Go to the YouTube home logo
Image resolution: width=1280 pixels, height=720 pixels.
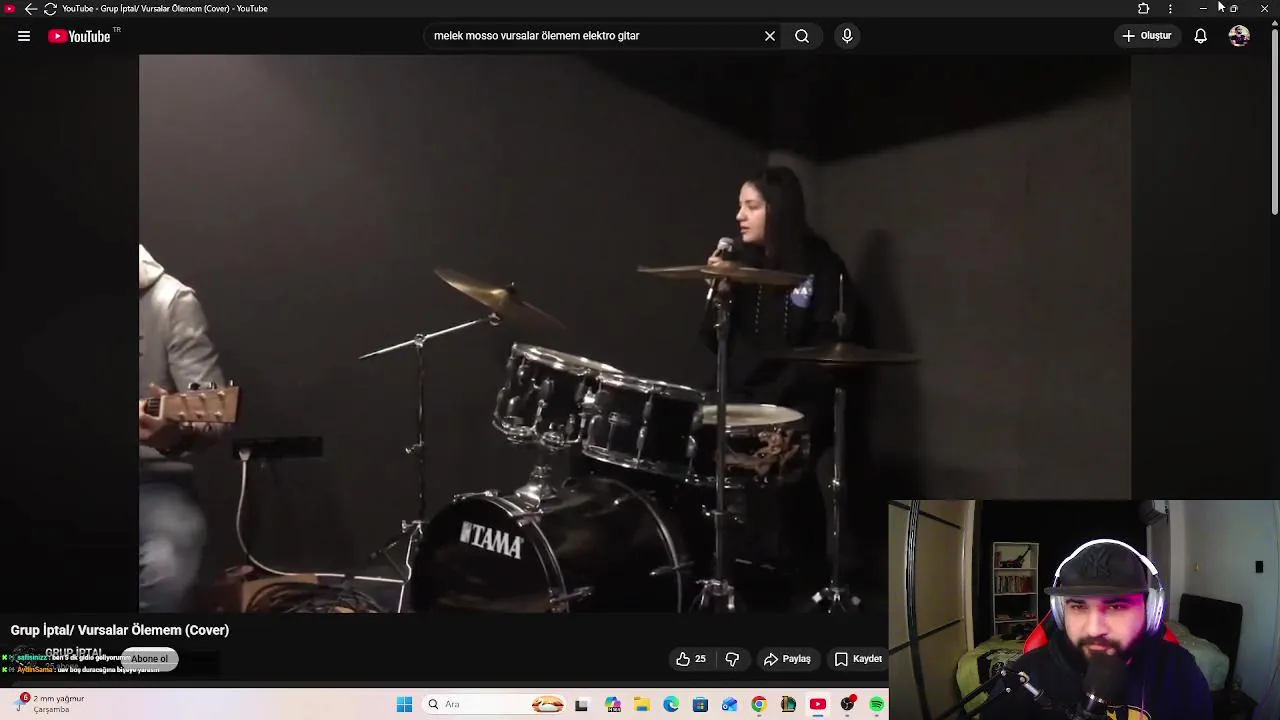79,36
